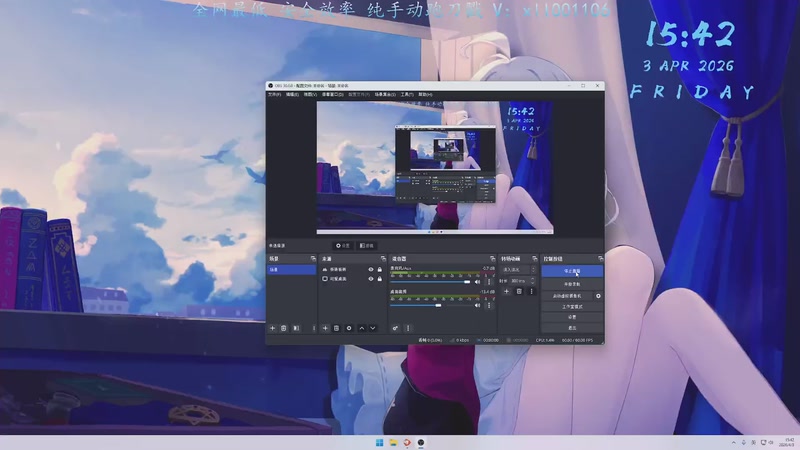Click the Exit button in Controls panel

(572, 328)
